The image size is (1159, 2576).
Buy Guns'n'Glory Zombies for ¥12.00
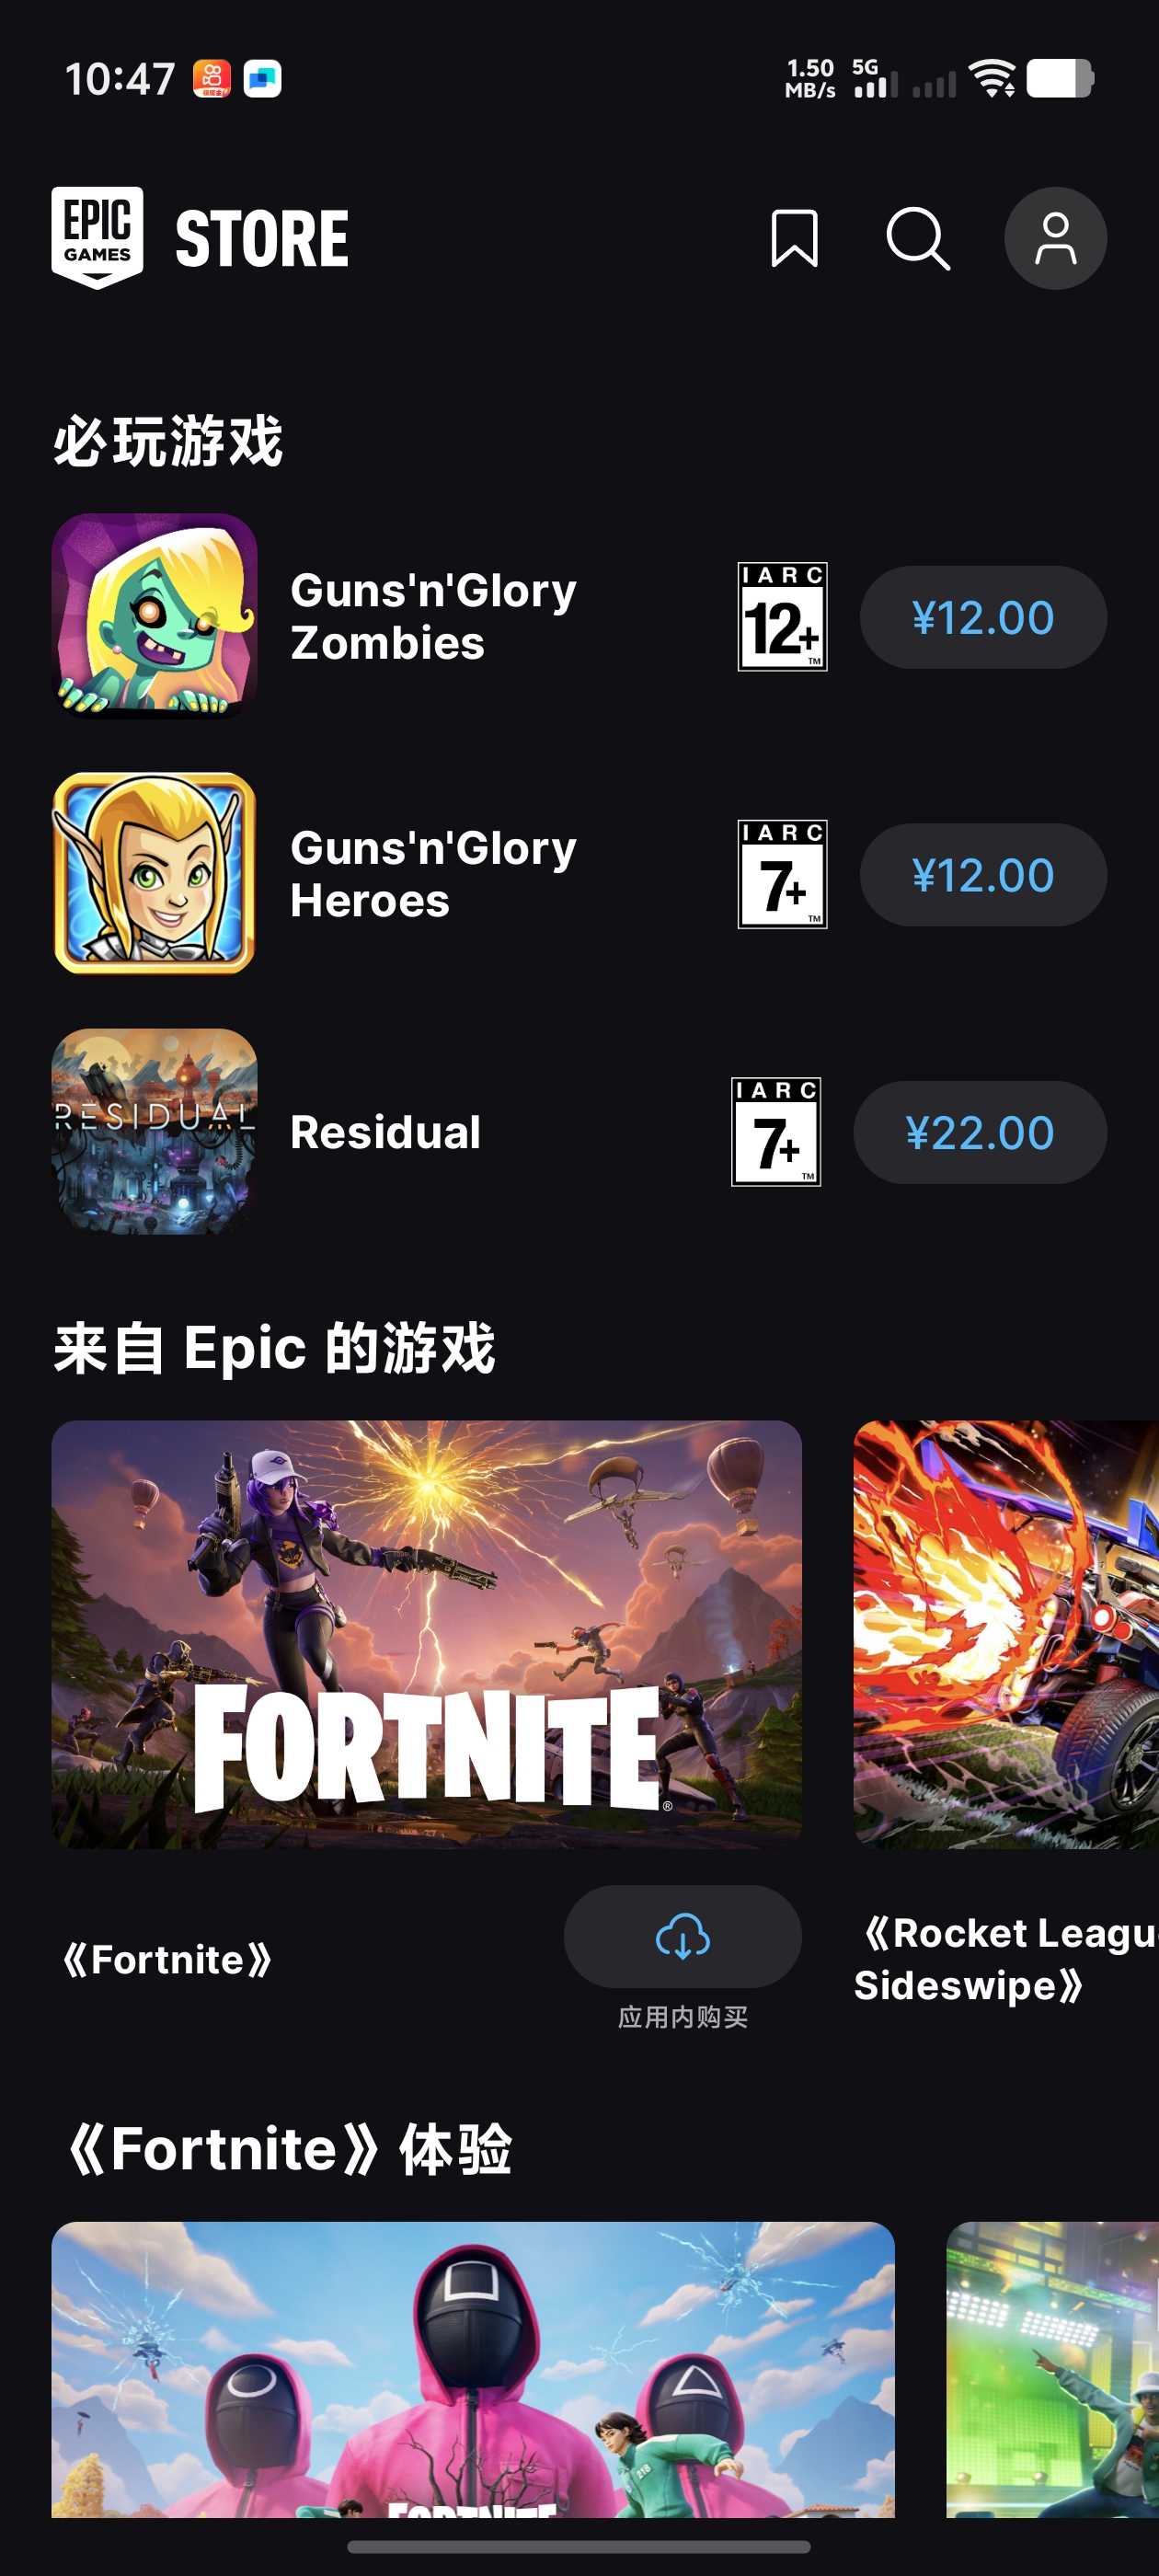tap(983, 617)
